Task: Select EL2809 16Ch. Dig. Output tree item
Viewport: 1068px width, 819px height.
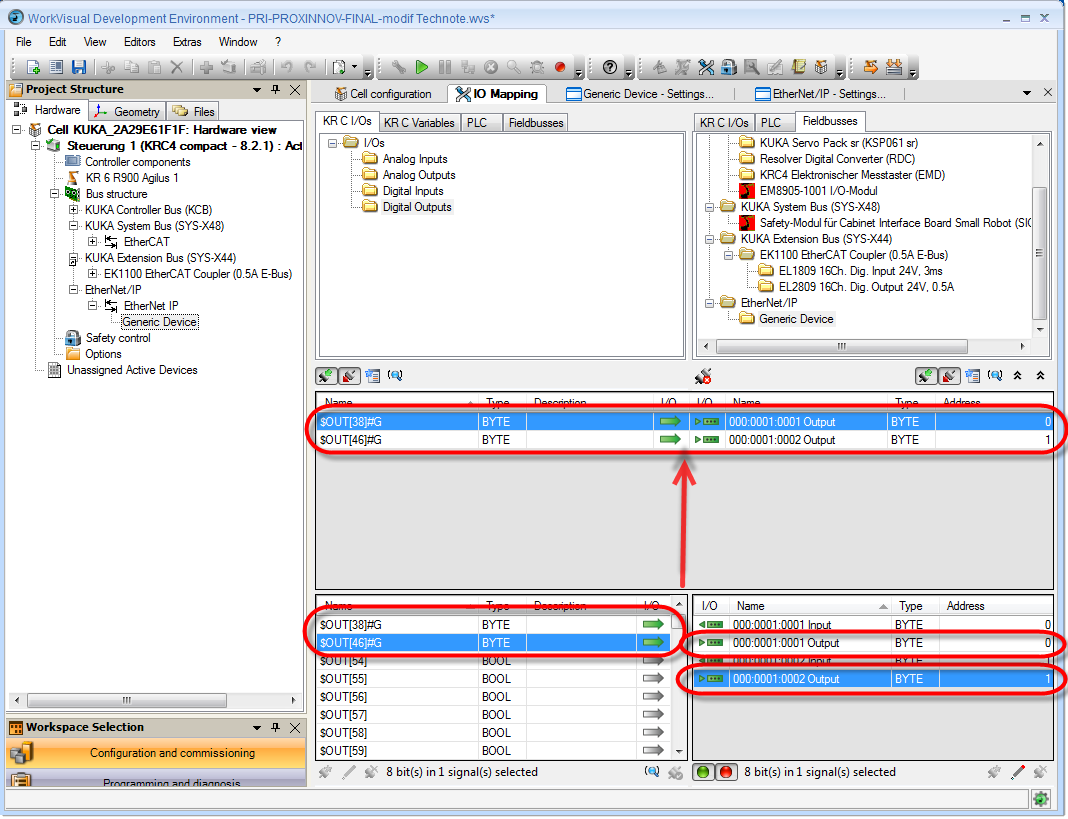Action: (x=866, y=287)
